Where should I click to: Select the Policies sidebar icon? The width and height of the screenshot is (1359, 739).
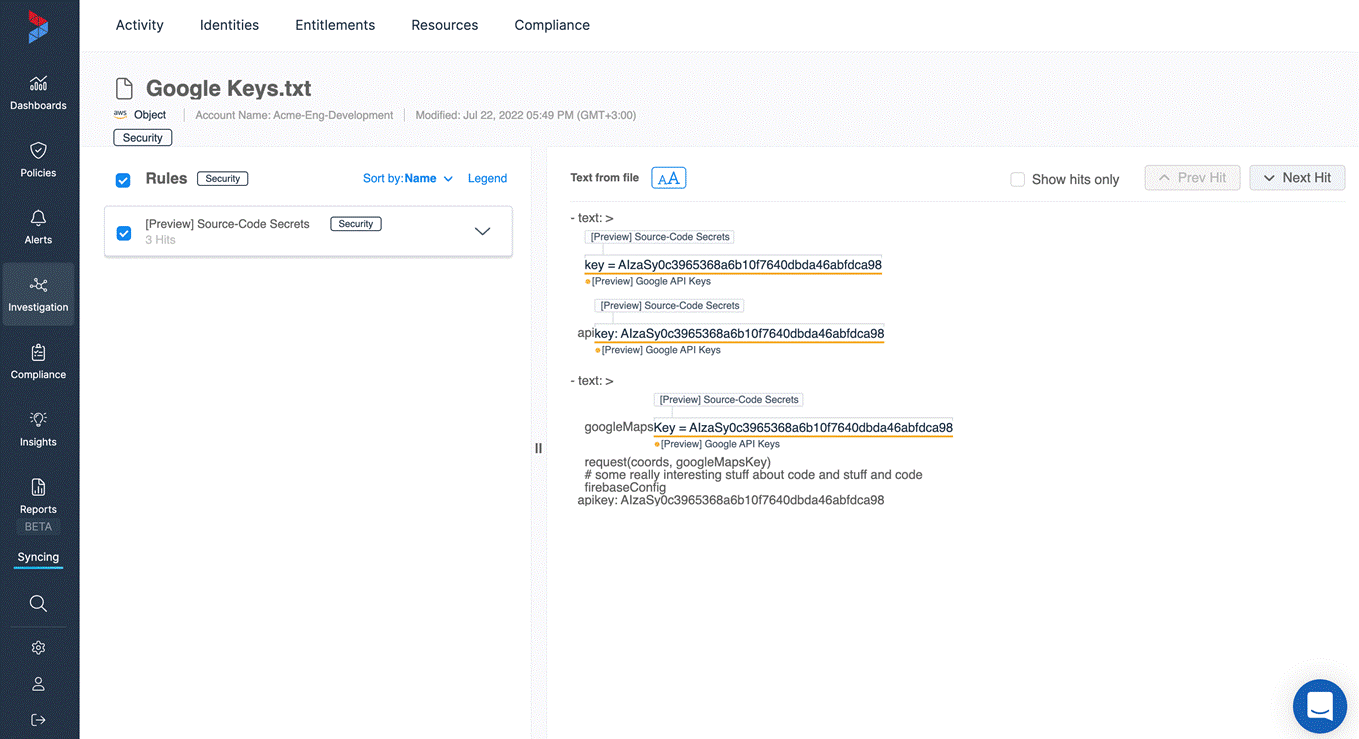(x=38, y=161)
